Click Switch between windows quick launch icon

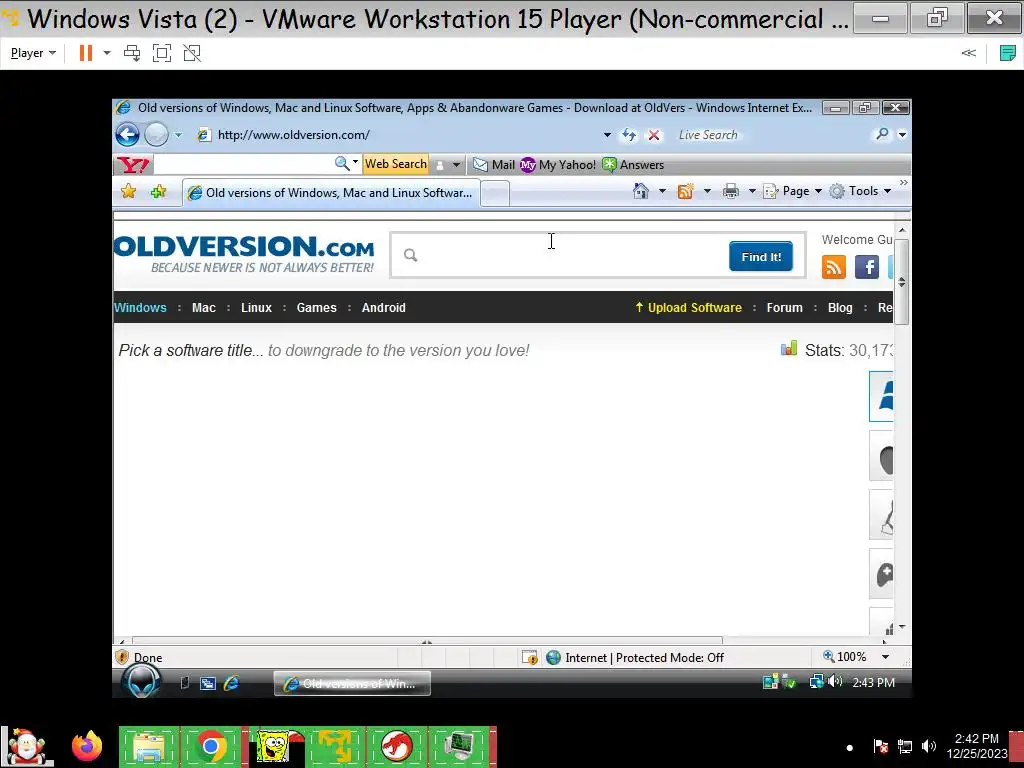click(208, 684)
